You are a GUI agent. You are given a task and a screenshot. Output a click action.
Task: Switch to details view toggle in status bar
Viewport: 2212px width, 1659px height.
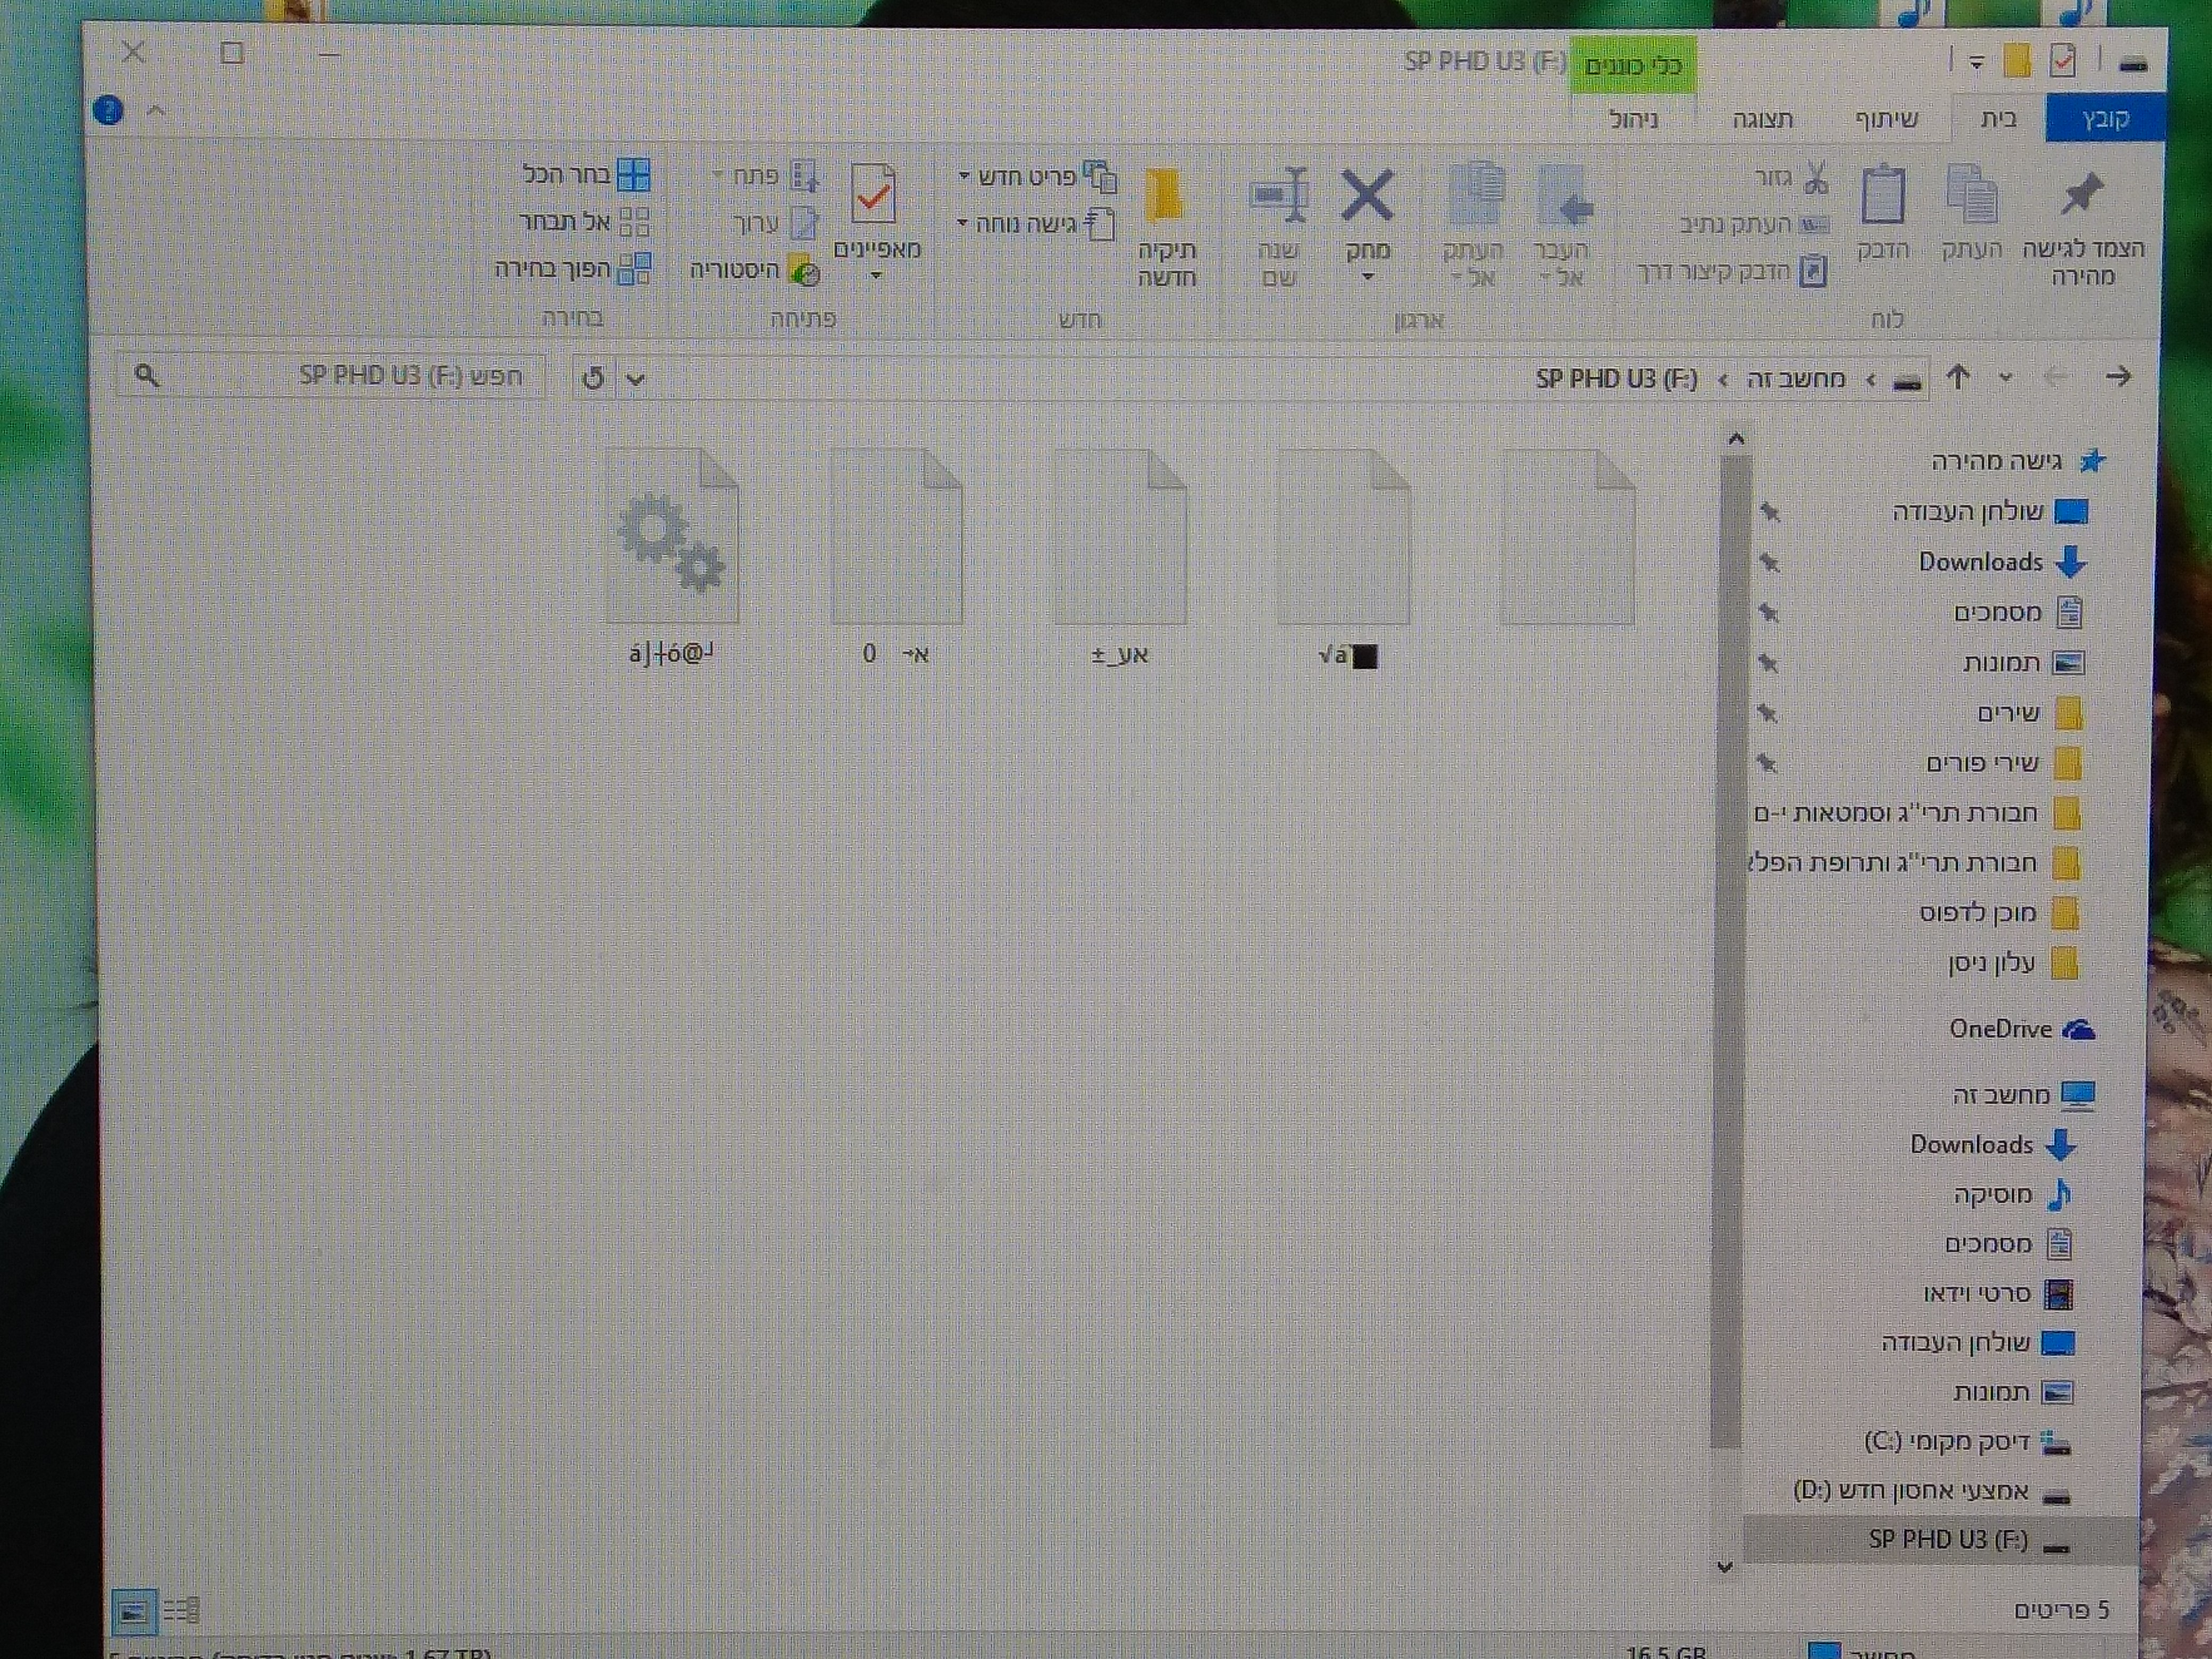point(182,1610)
